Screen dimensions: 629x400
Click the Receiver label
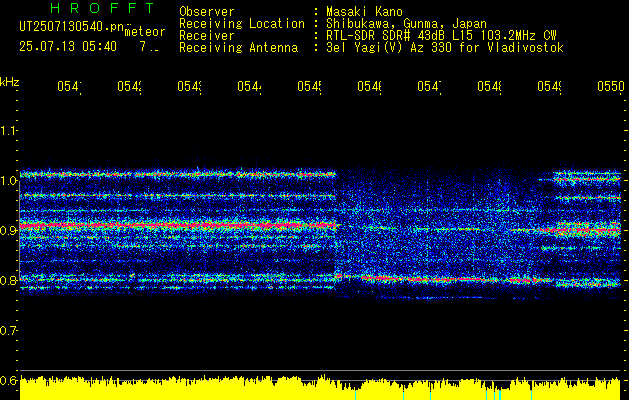tap(207, 36)
